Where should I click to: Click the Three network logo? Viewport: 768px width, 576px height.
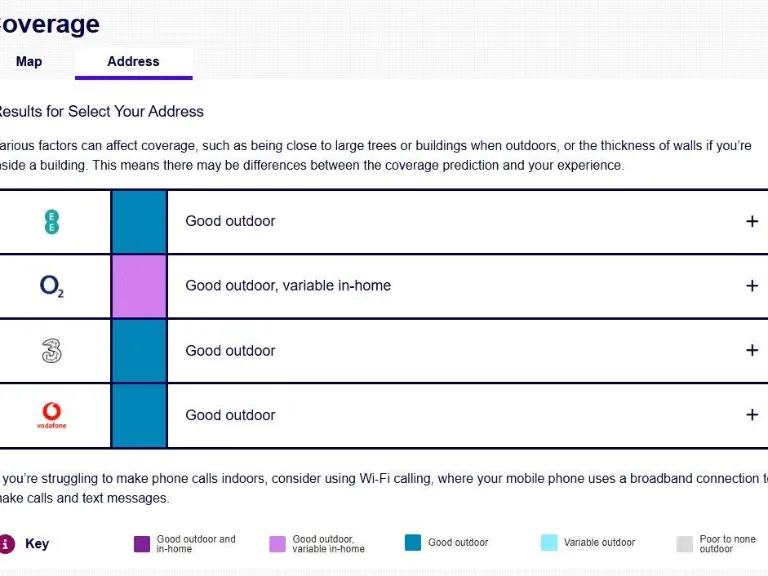[52, 351]
